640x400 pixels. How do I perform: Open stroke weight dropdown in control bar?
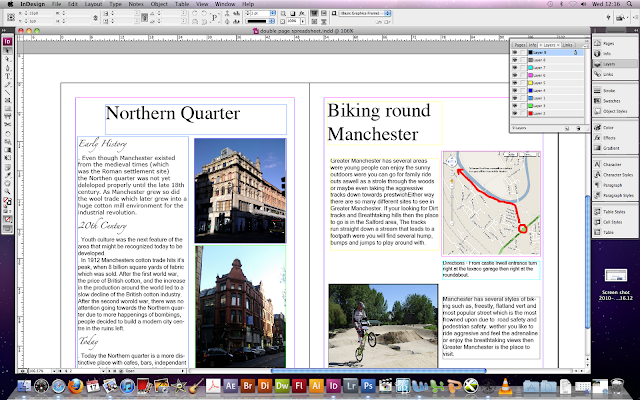[273, 13]
